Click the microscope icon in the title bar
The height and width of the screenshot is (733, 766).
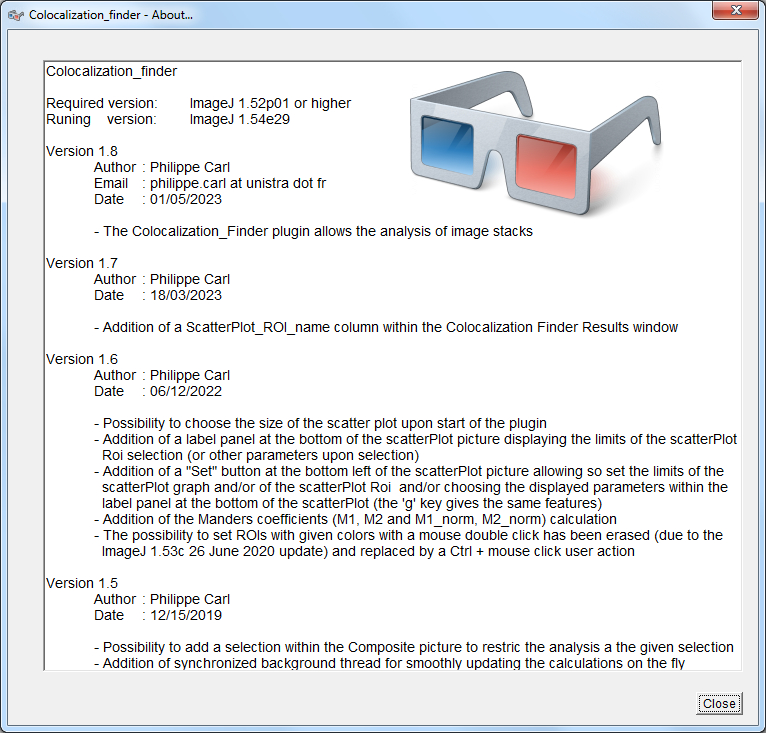coord(15,15)
